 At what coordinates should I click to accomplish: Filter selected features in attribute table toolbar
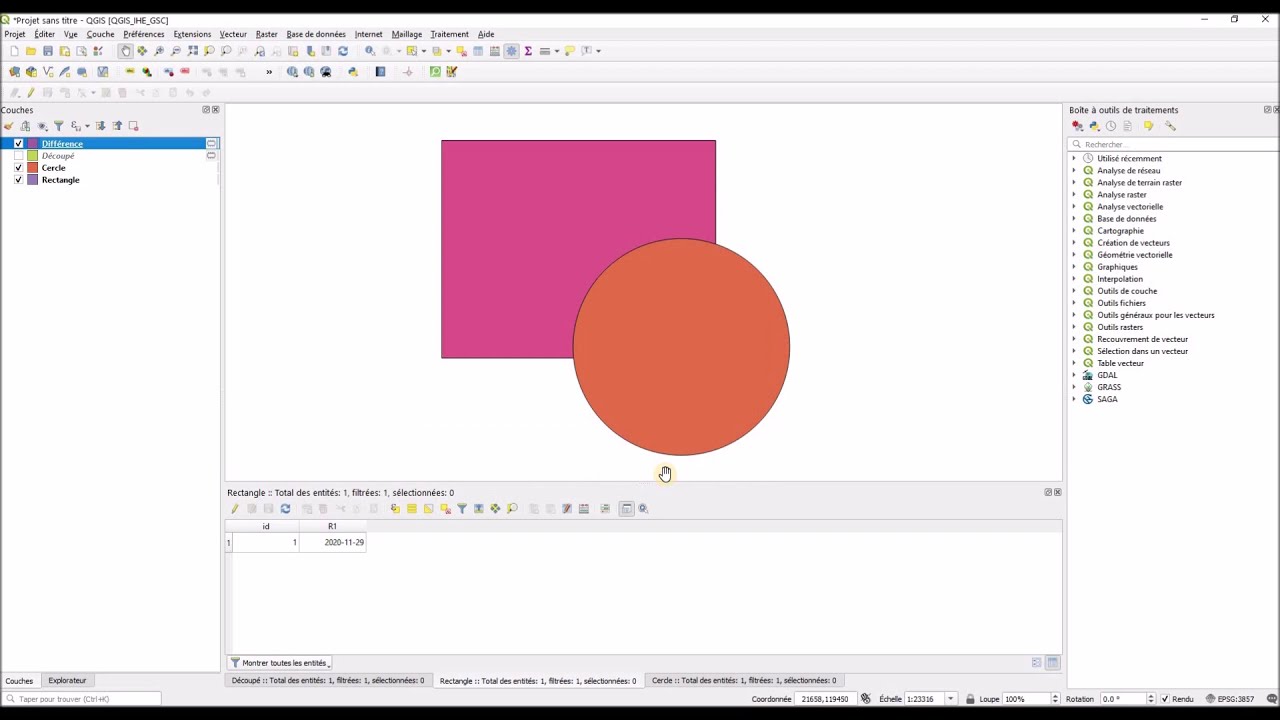(x=462, y=509)
